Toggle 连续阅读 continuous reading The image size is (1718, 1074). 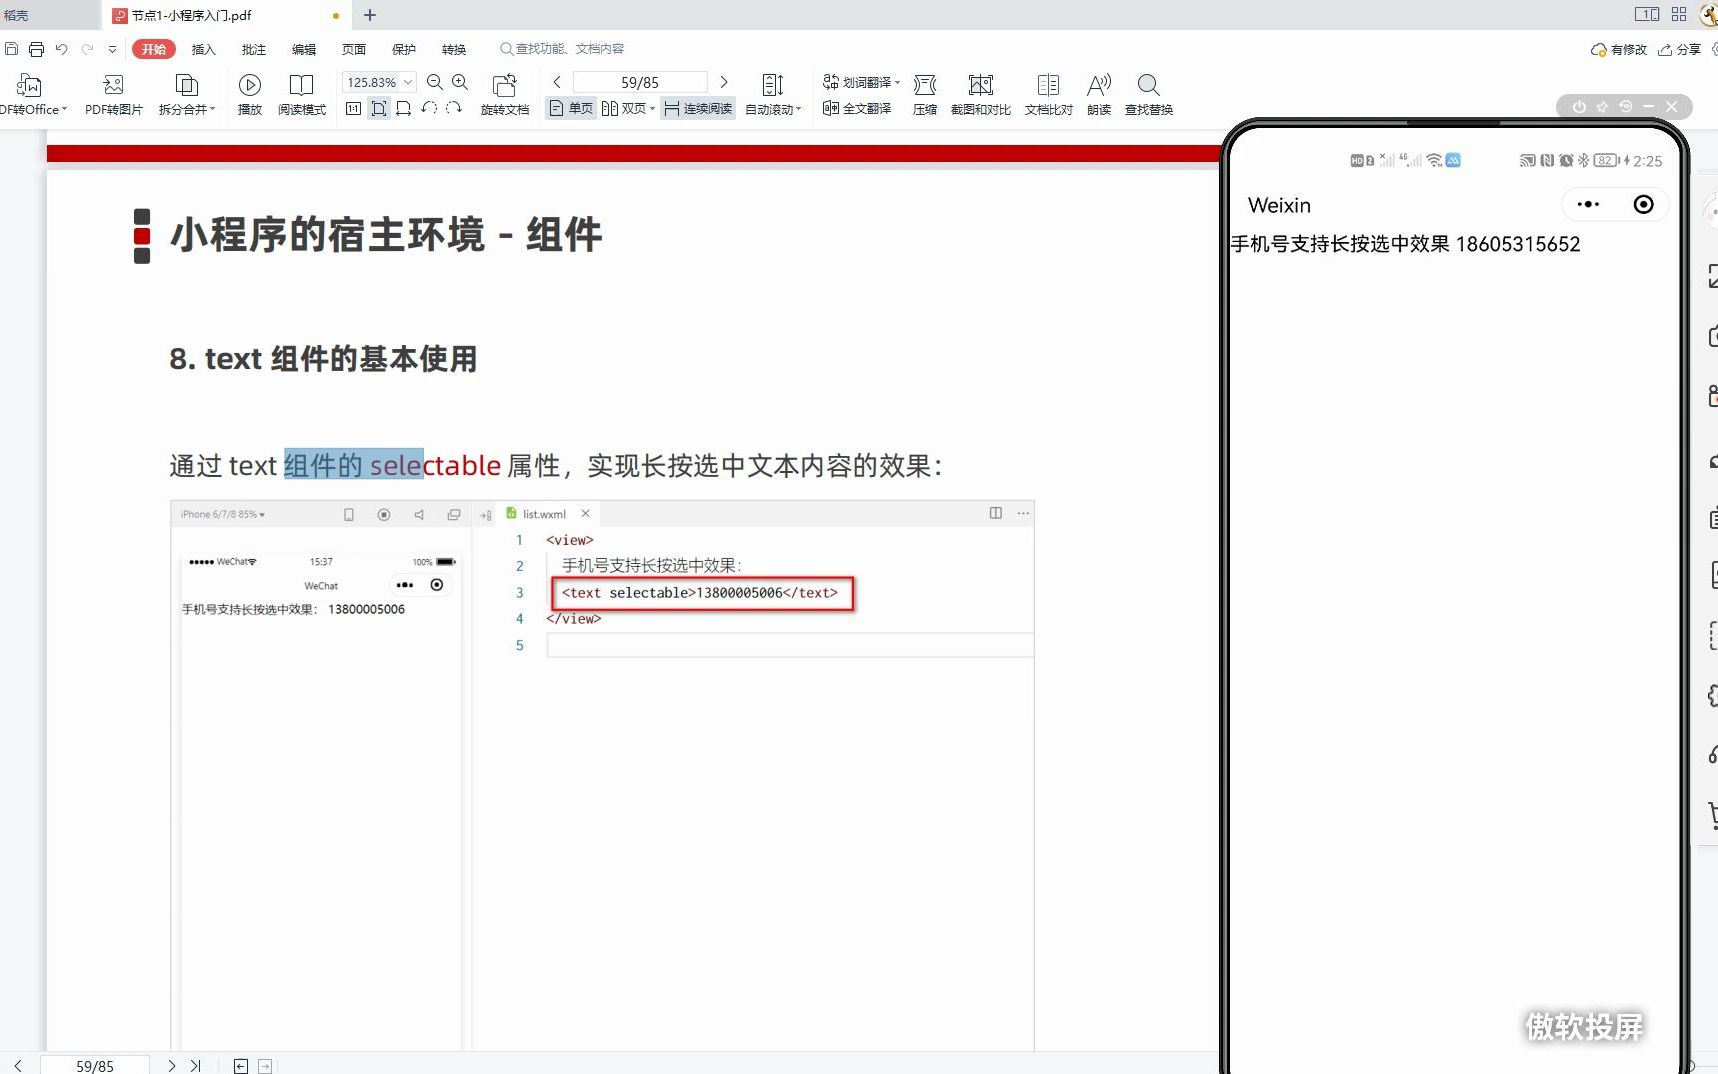click(698, 108)
